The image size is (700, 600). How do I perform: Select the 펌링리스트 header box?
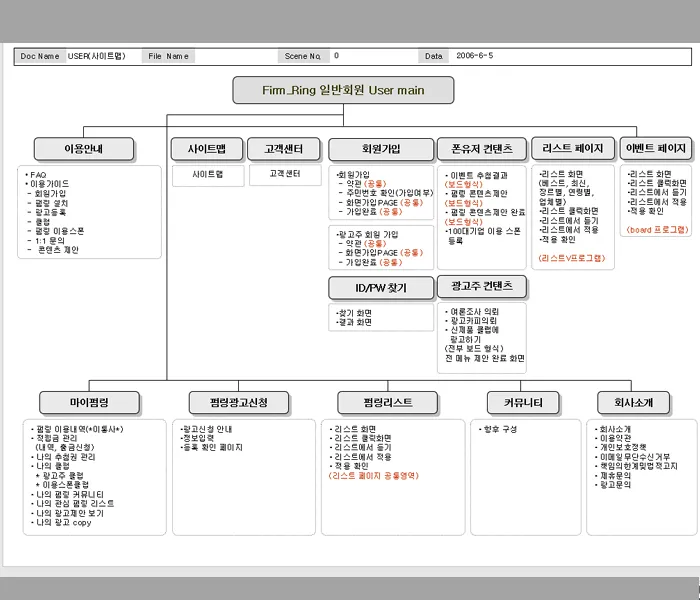(387, 403)
